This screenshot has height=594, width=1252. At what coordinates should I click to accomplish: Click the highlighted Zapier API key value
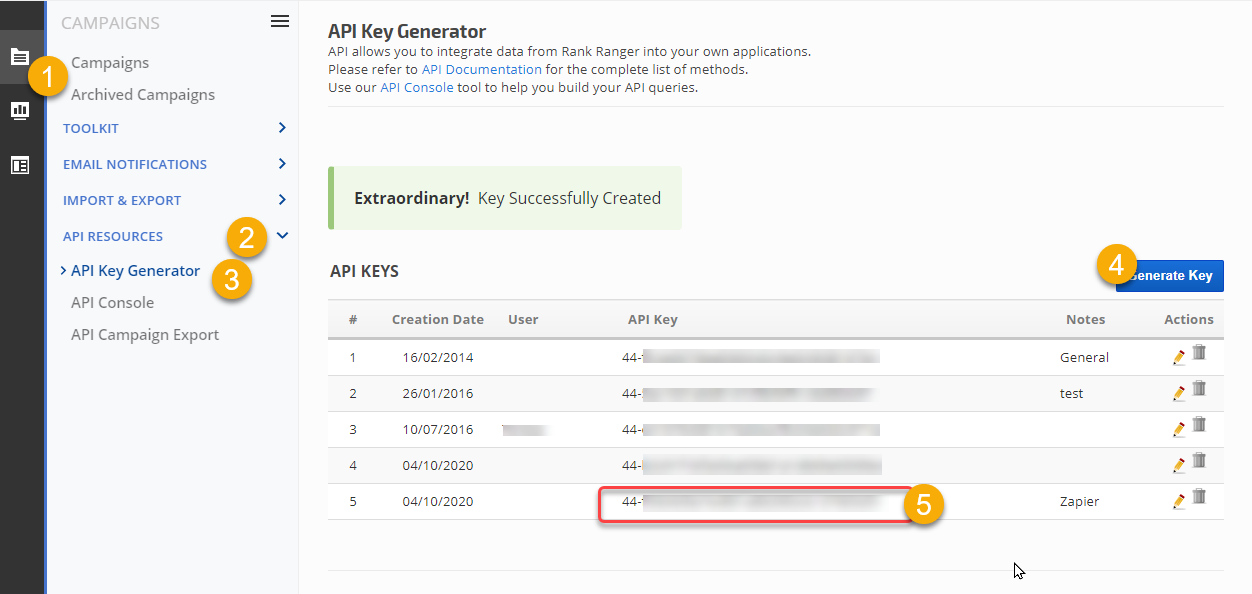point(750,503)
